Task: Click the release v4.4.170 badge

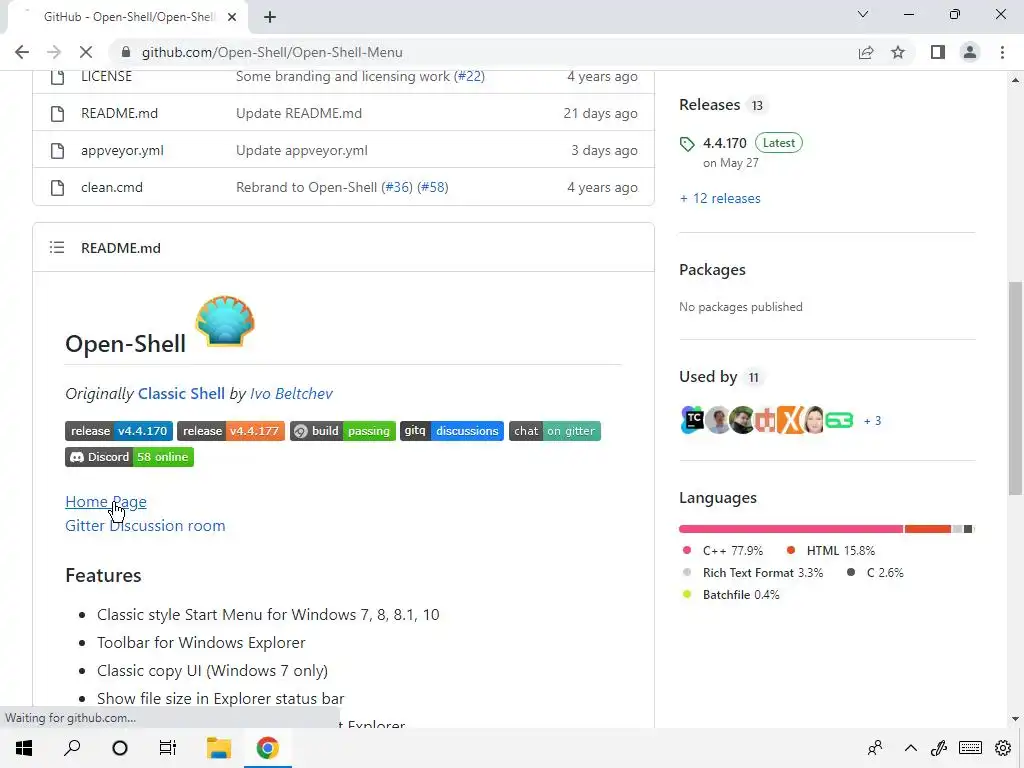Action: click(x=119, y=431)
